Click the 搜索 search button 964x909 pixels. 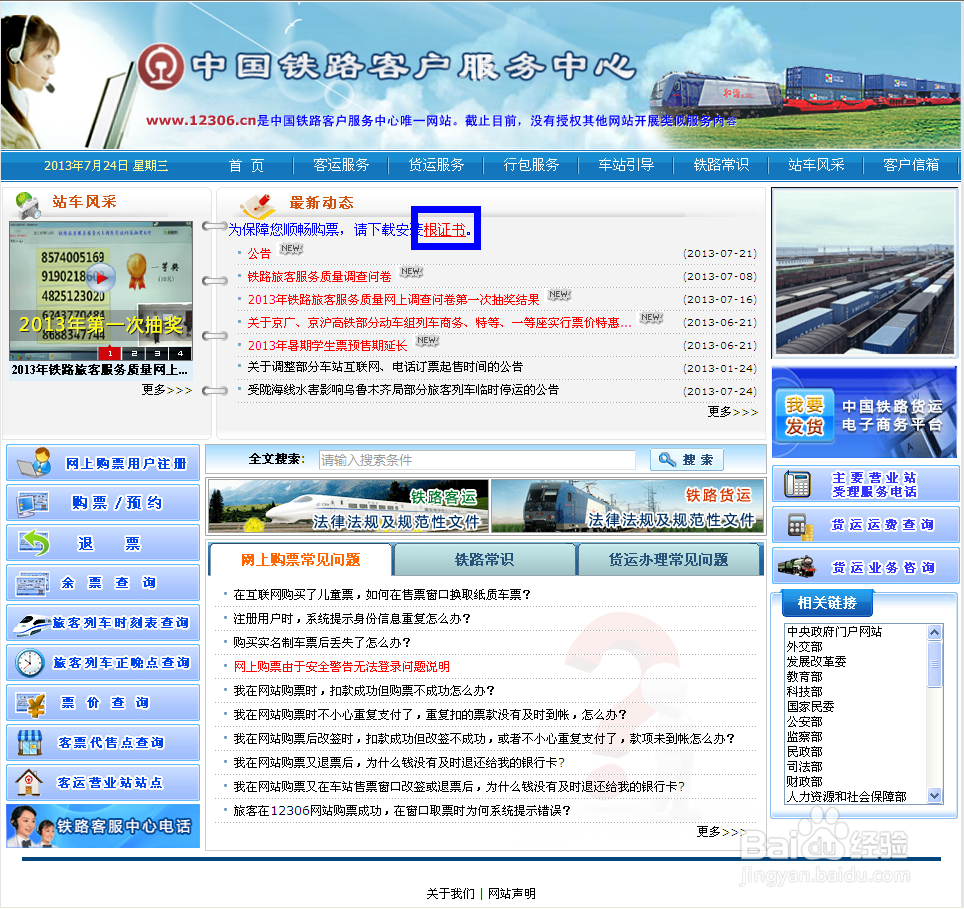687,459
